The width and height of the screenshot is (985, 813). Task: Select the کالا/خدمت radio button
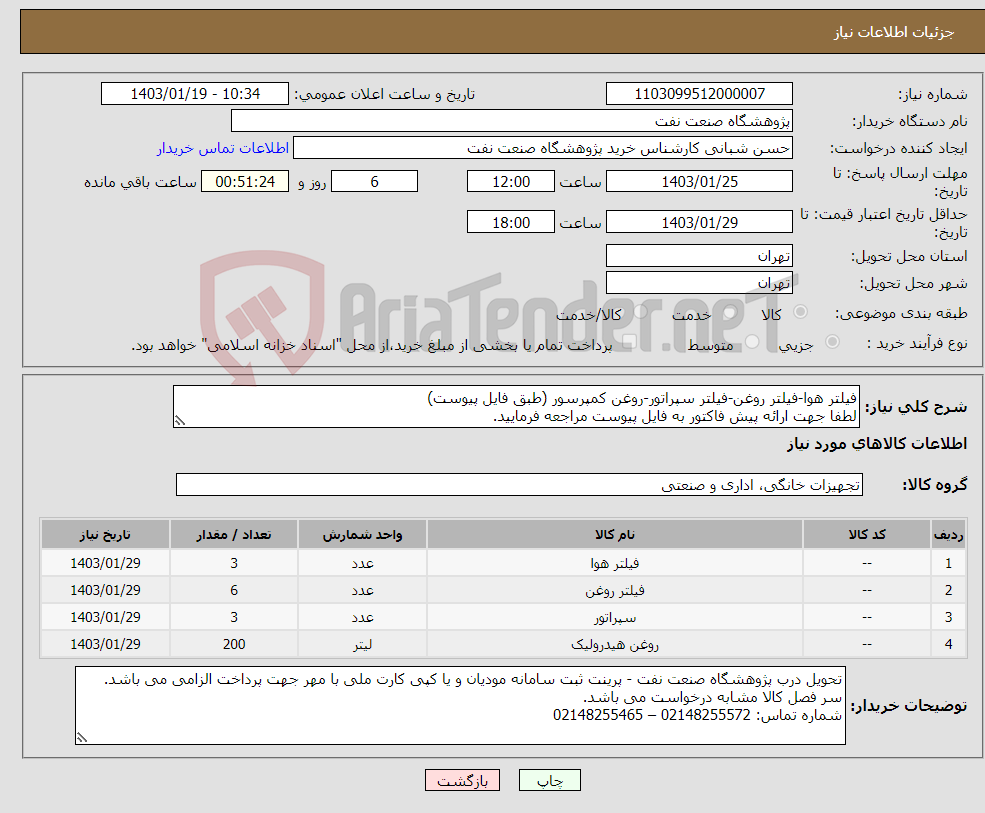pyautogui.click(x=641, y=312)
